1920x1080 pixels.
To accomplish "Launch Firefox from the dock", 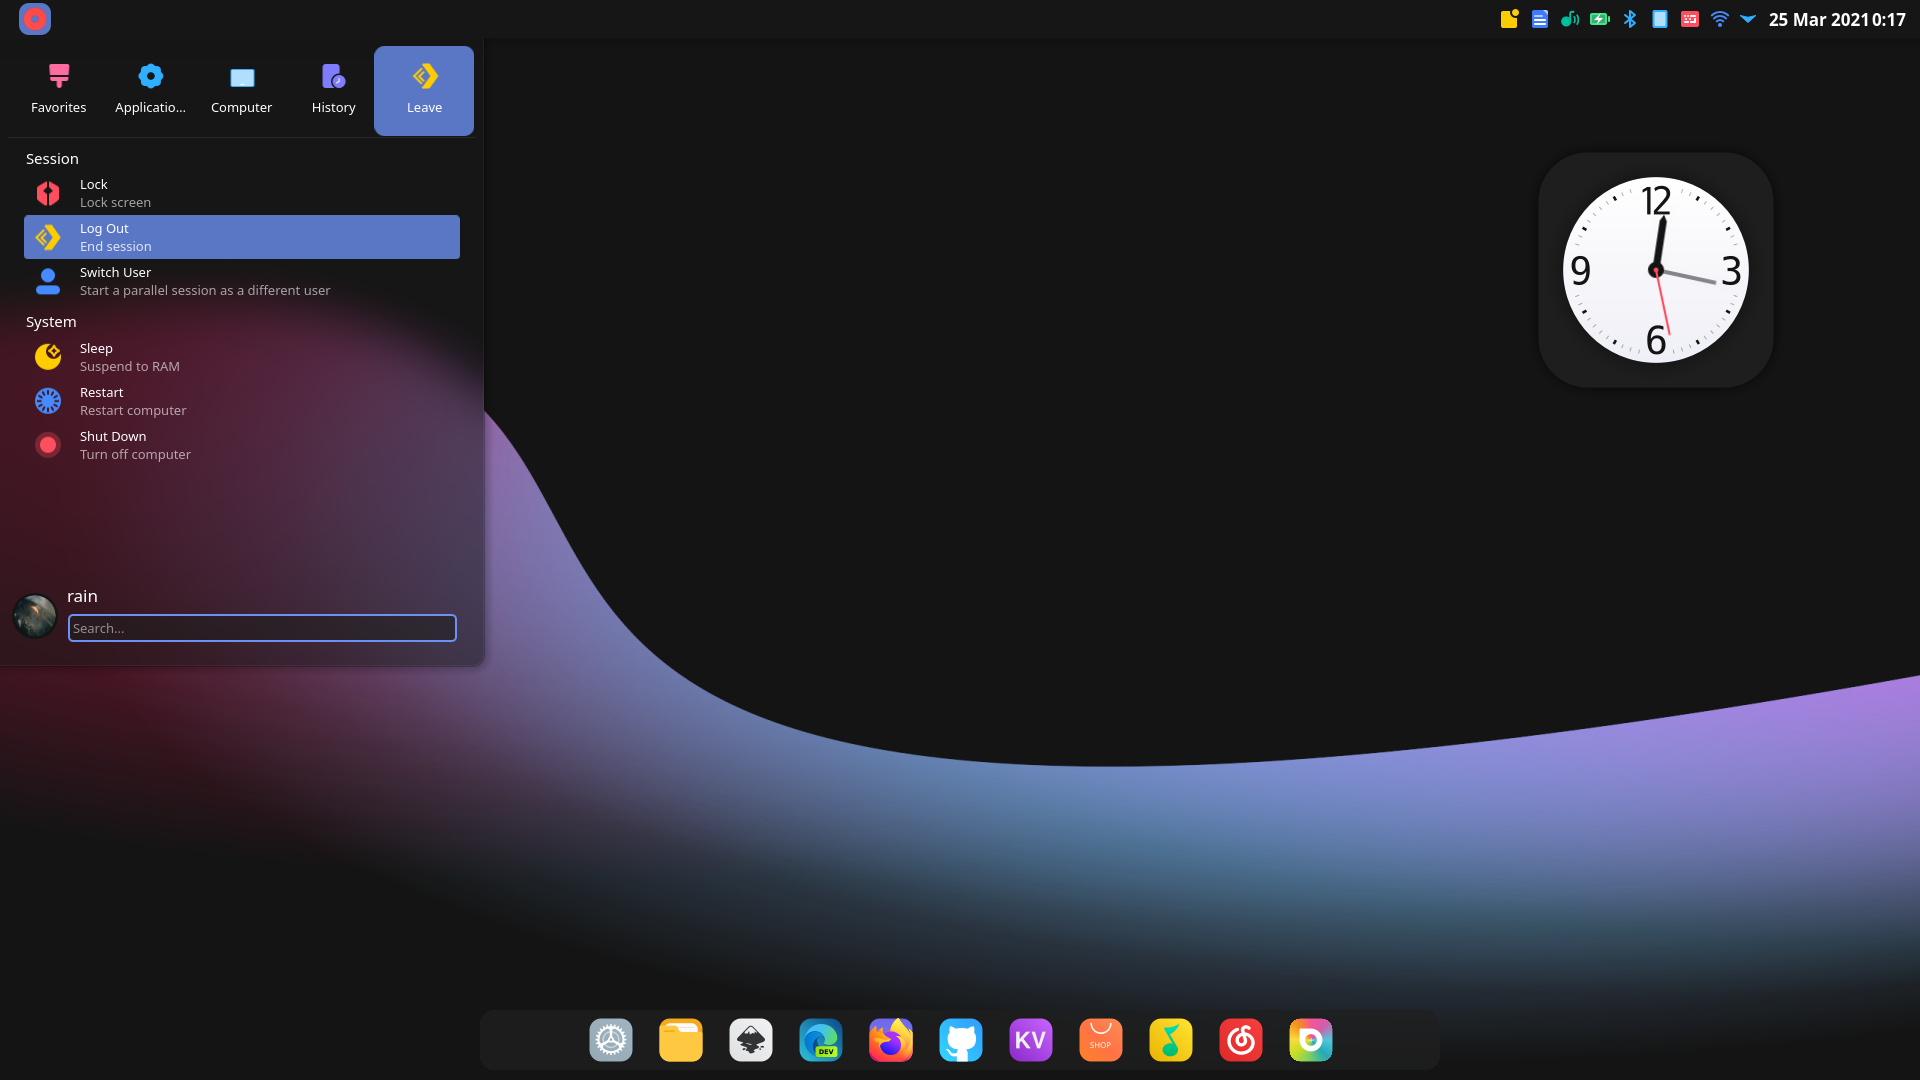I will [x=891, y=1040].
